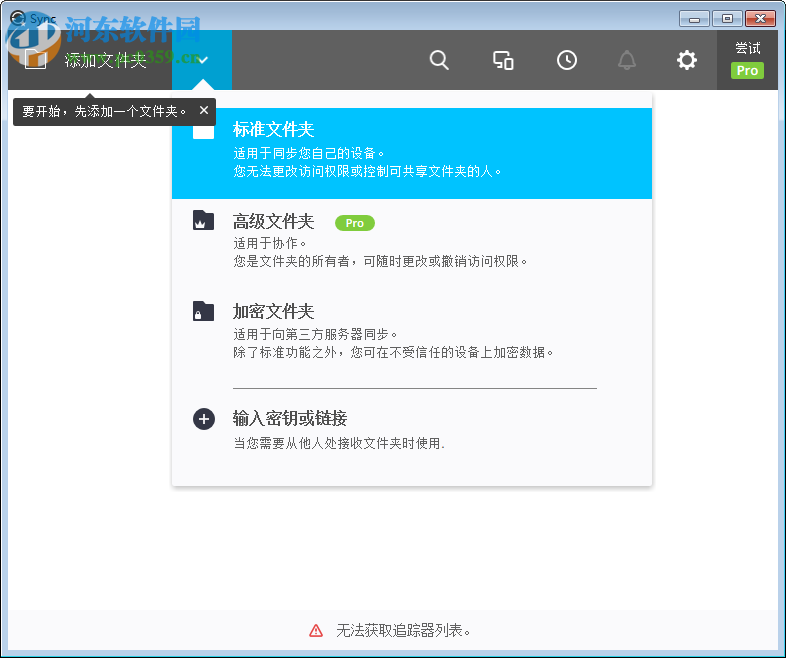Click the 无法获取追踪器列表 status message

(404, 630)
